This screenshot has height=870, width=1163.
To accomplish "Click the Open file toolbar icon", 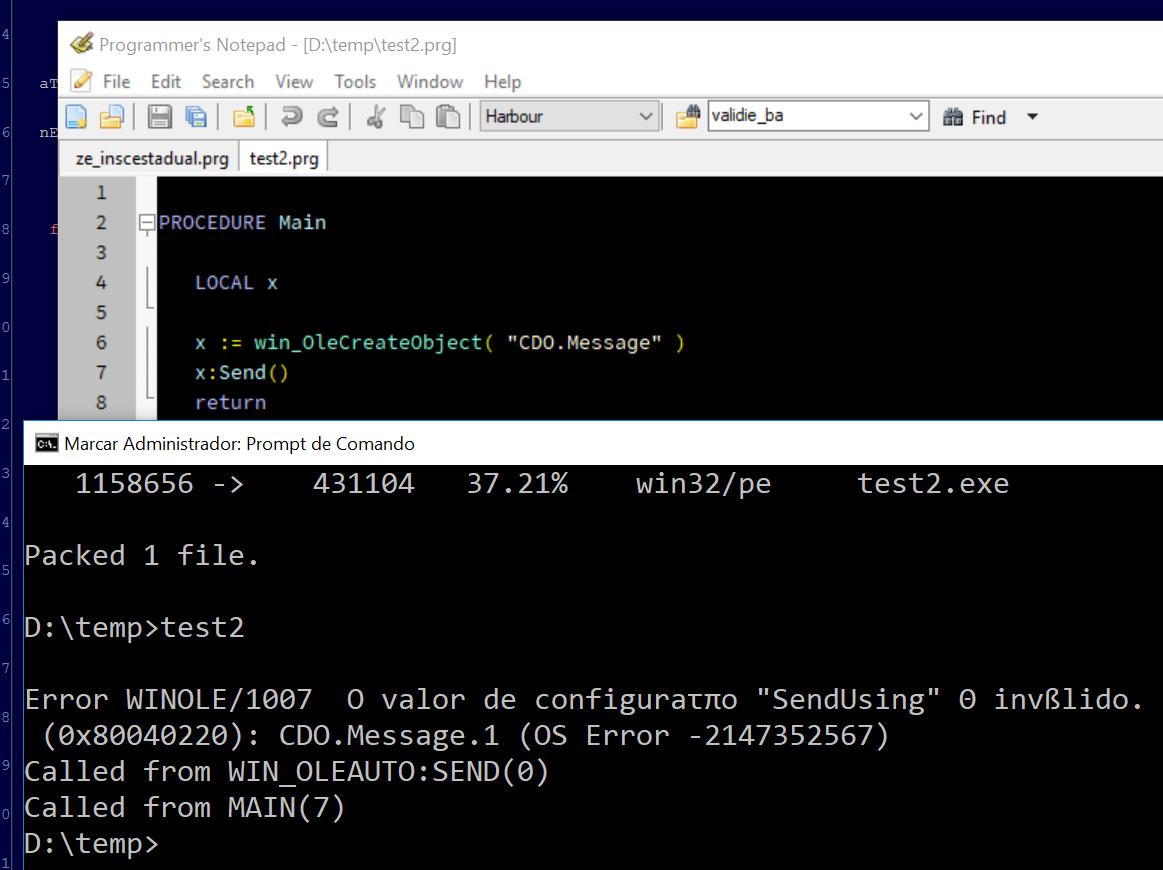I will (112, 116).
